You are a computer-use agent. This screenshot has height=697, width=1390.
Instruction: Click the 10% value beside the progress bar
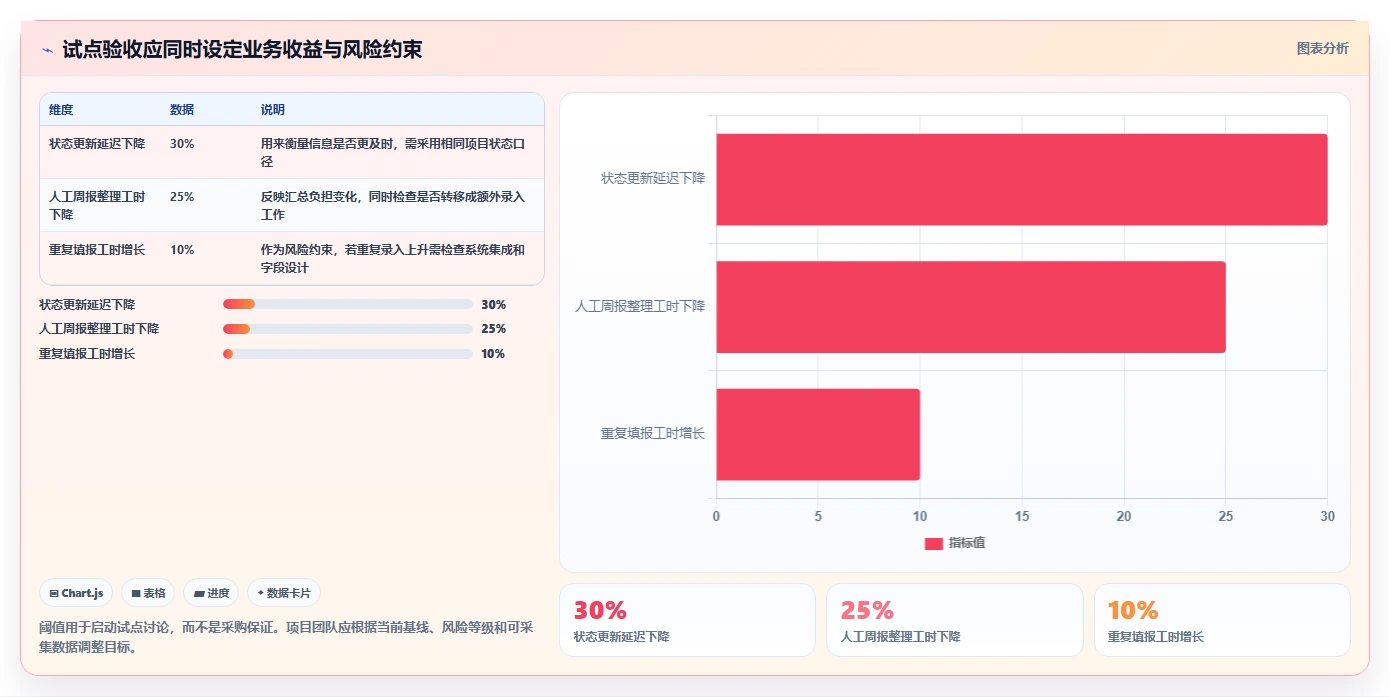coord(493,354)
